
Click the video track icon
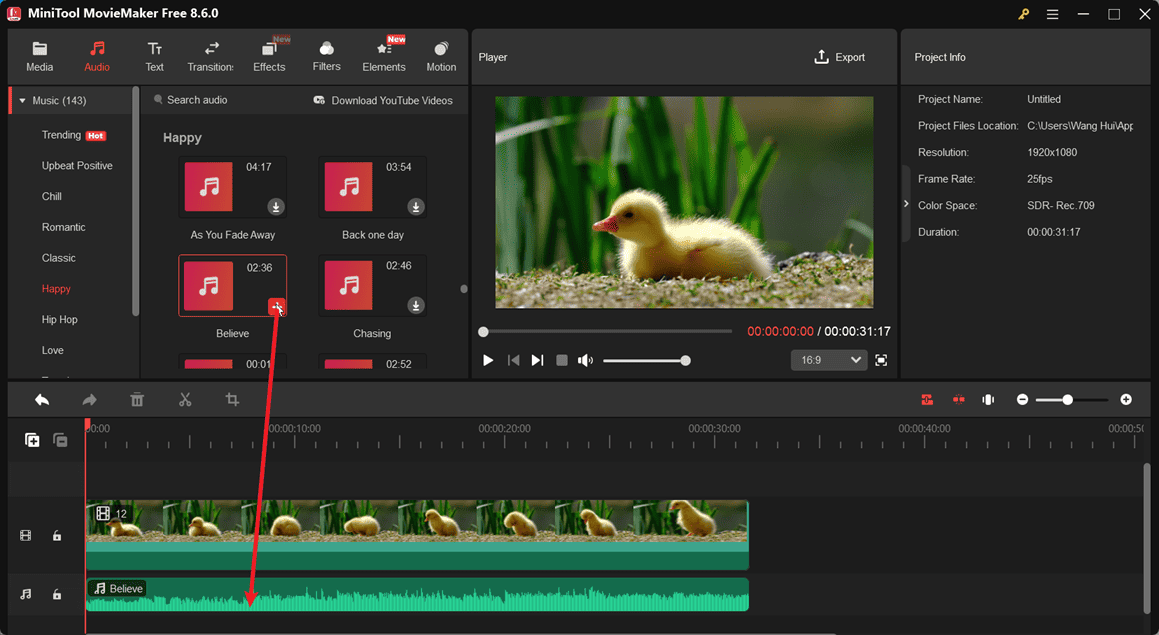pyautogui.click(x=26, y=535)
